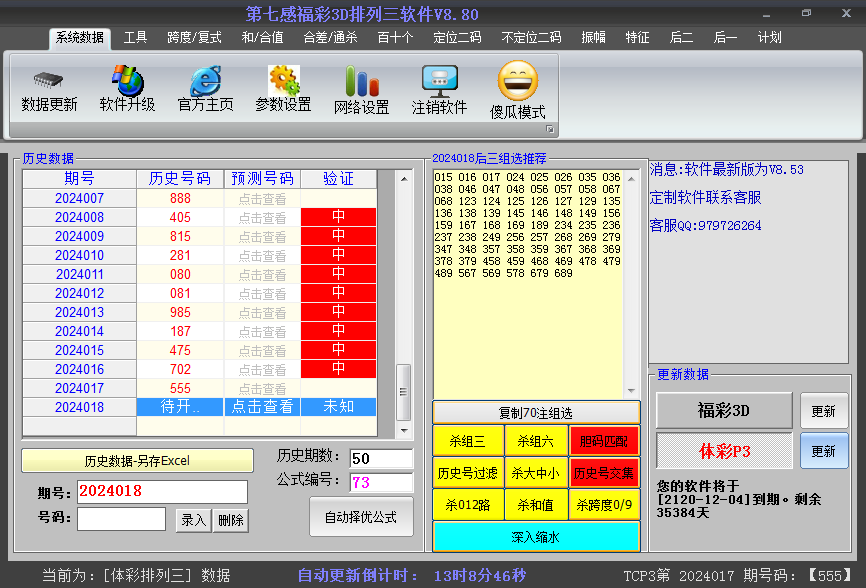Click 点击查看 in row 2024008
The image size is (866, 588).
click(x=262, y=218)
